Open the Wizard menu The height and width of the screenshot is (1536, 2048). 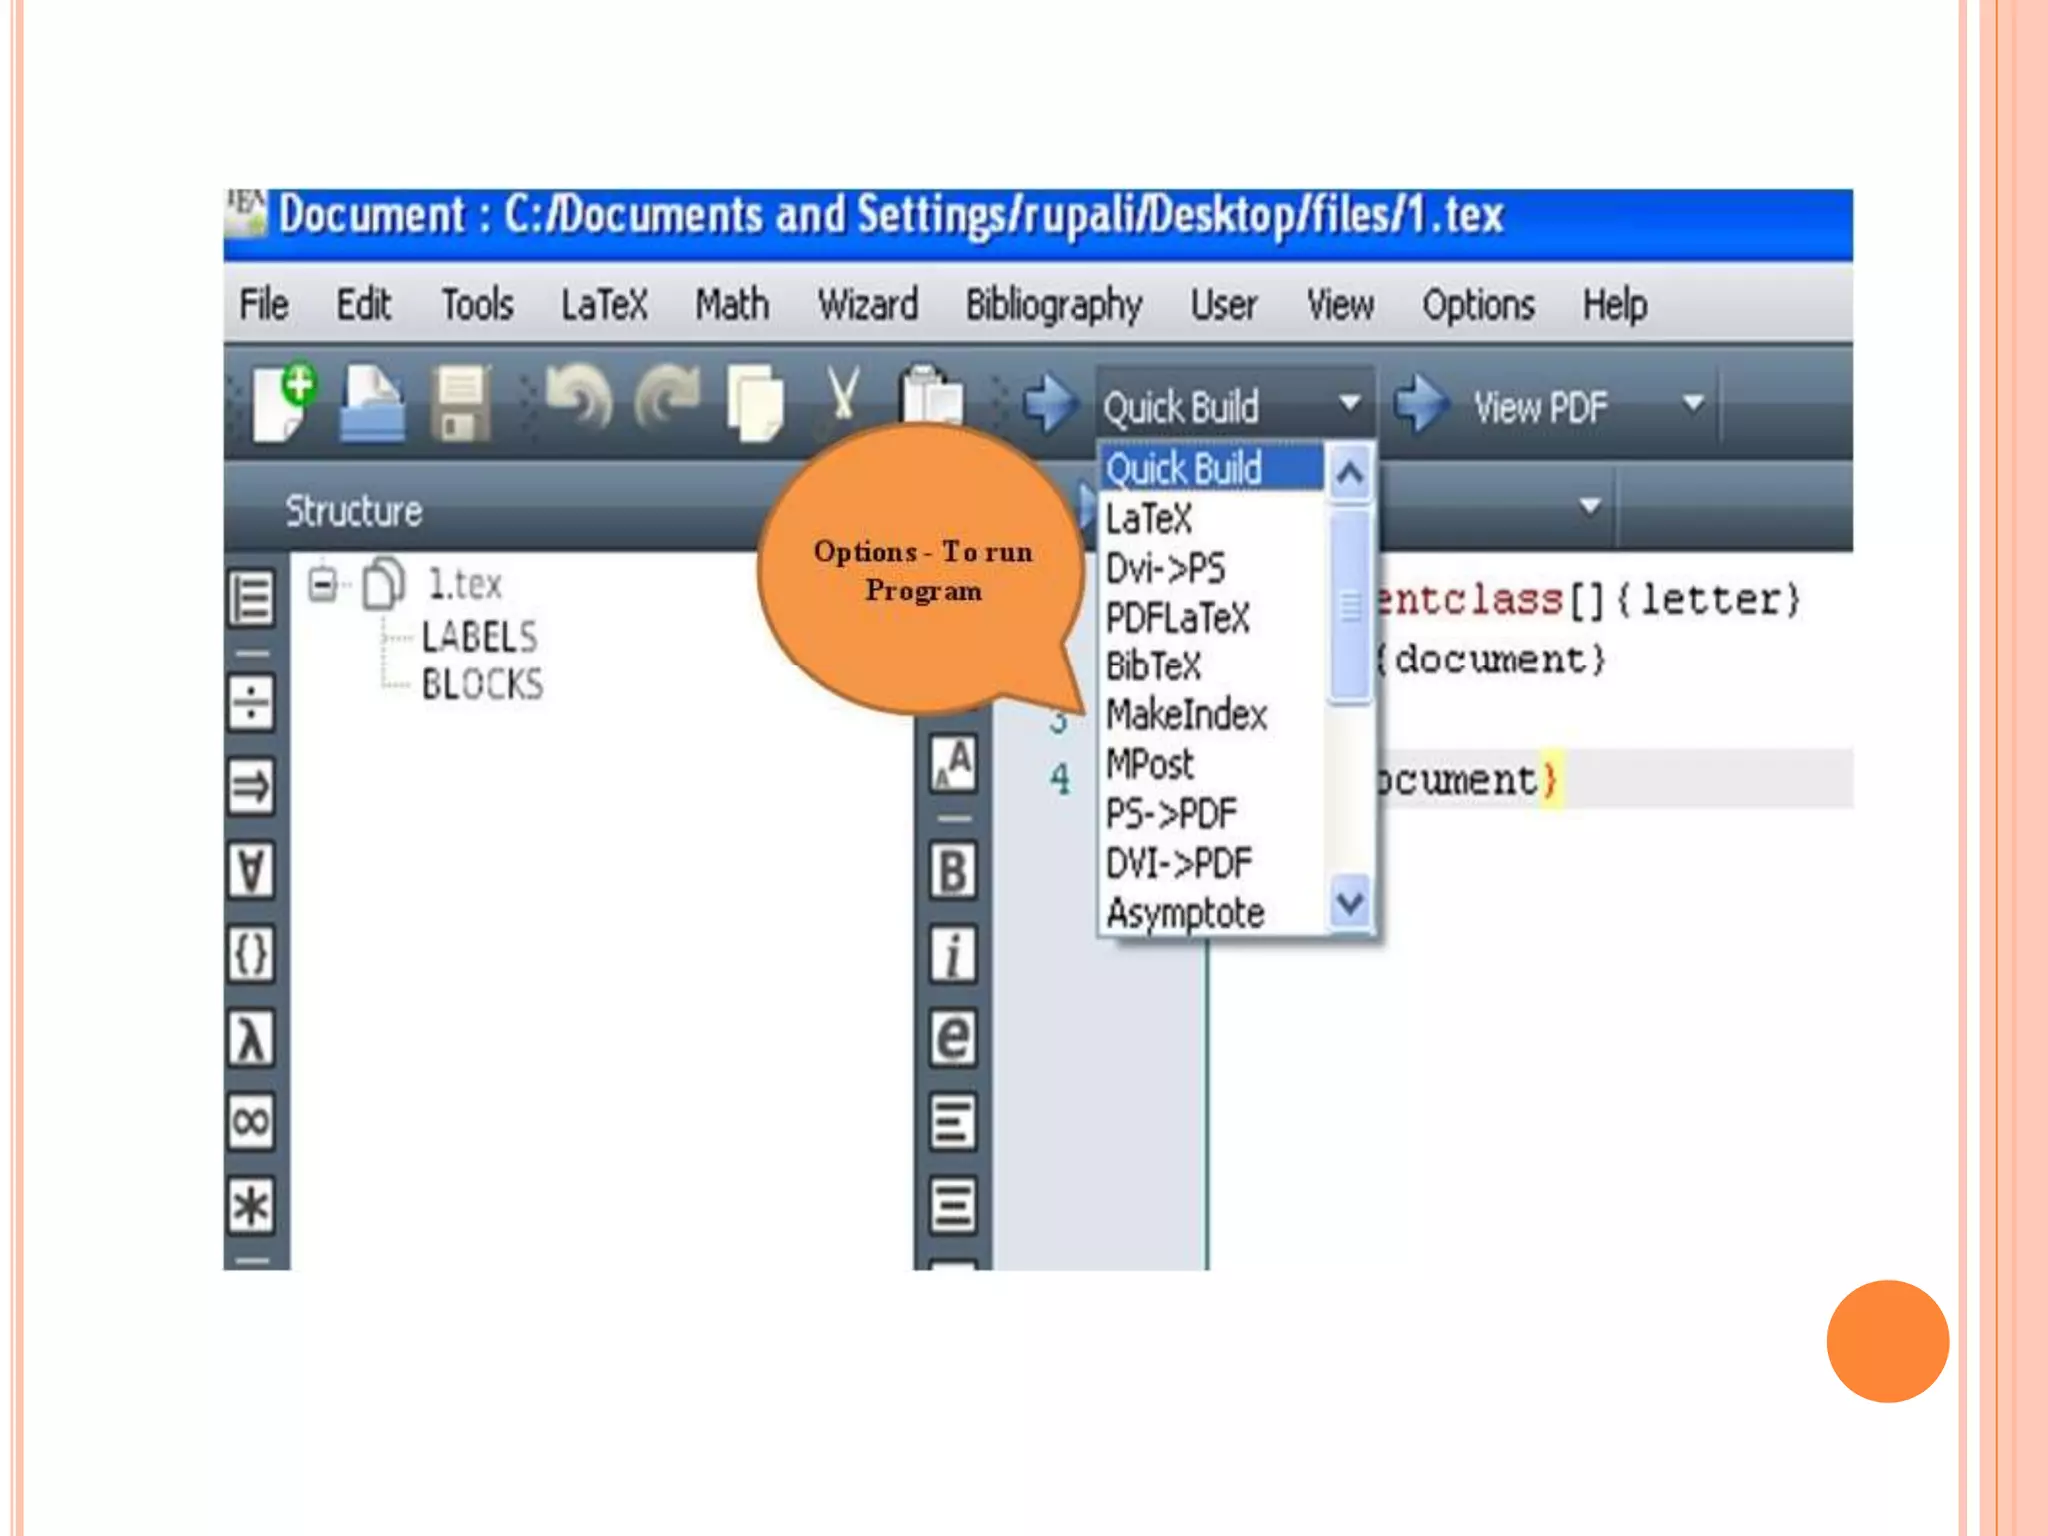tap(867, 305)
